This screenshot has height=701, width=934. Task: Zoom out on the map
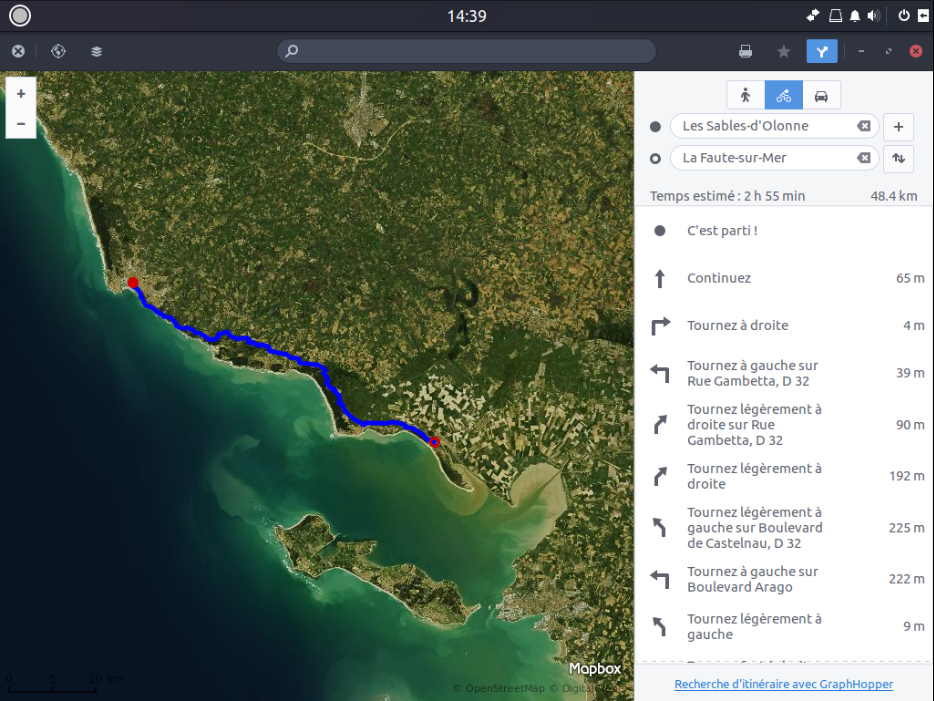(x=21, y=123)
